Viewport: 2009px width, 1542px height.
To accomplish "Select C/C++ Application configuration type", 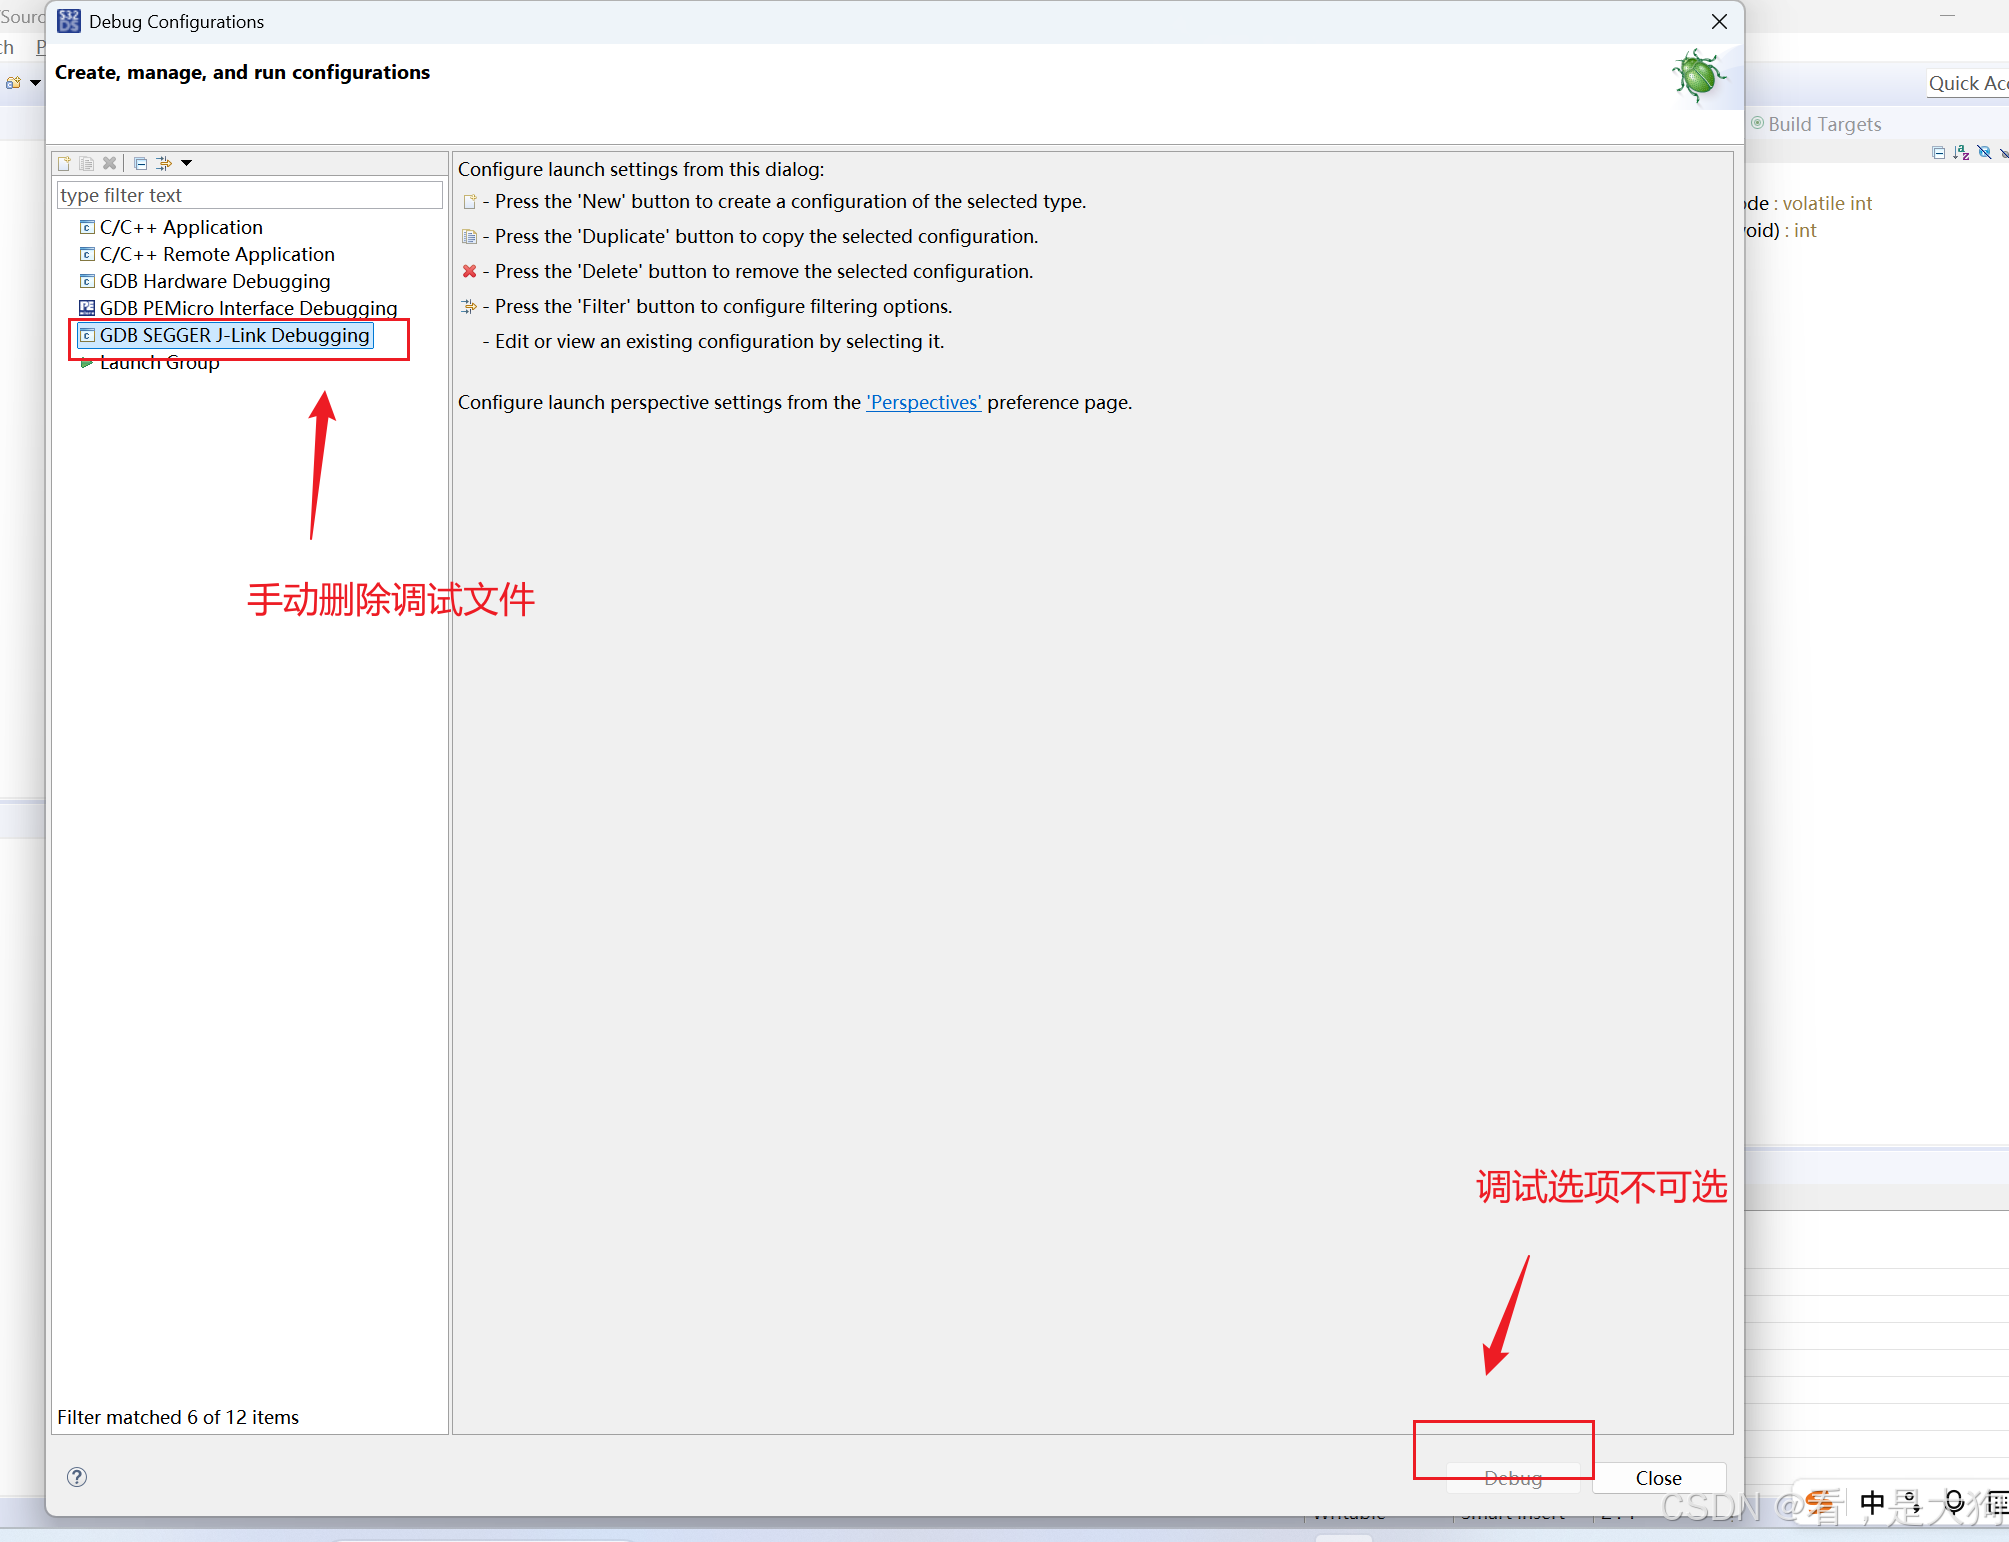I will pyautogui.click(x=181, y=227).
